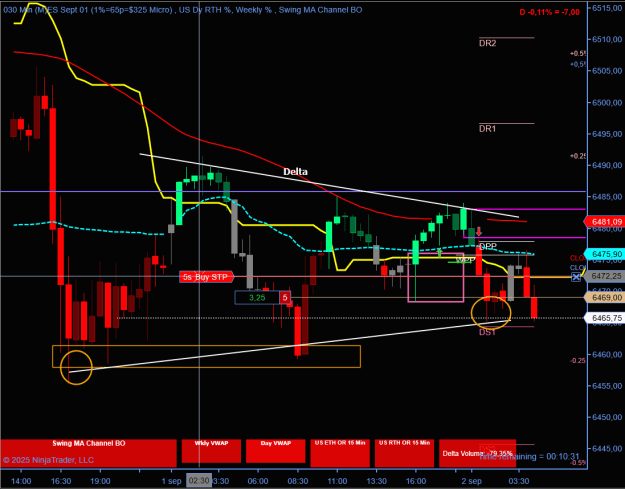Click the 11:00 time axis label

[x=337, y=481]
